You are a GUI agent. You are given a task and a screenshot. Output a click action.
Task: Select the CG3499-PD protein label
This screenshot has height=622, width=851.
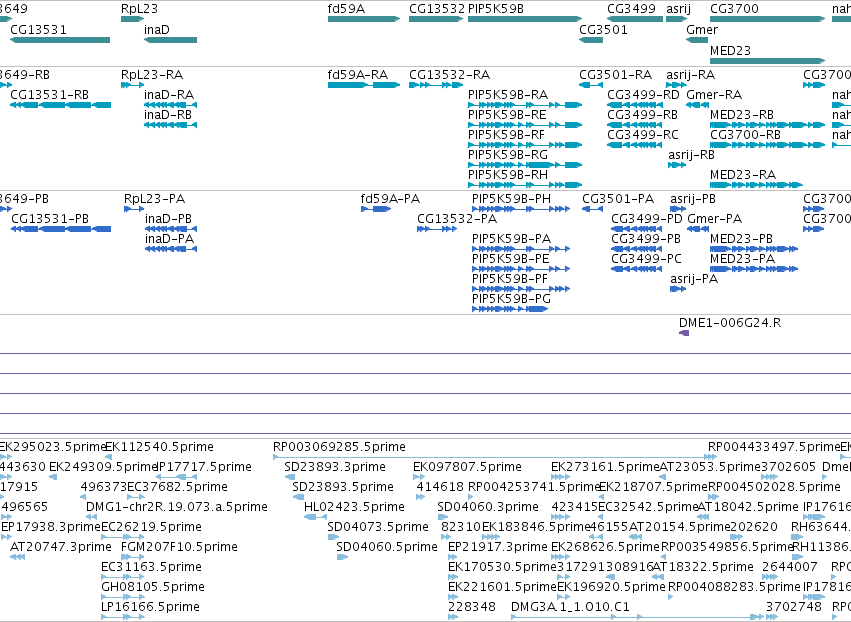[647, 219]
